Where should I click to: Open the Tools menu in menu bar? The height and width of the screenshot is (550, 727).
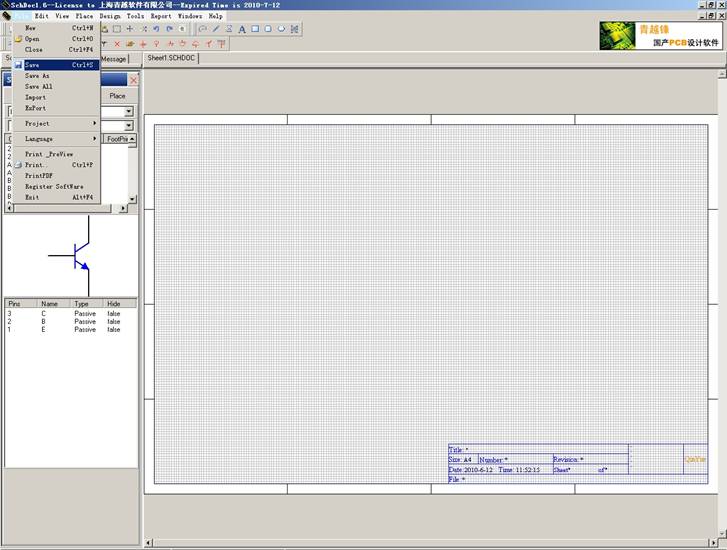(135, 16)
